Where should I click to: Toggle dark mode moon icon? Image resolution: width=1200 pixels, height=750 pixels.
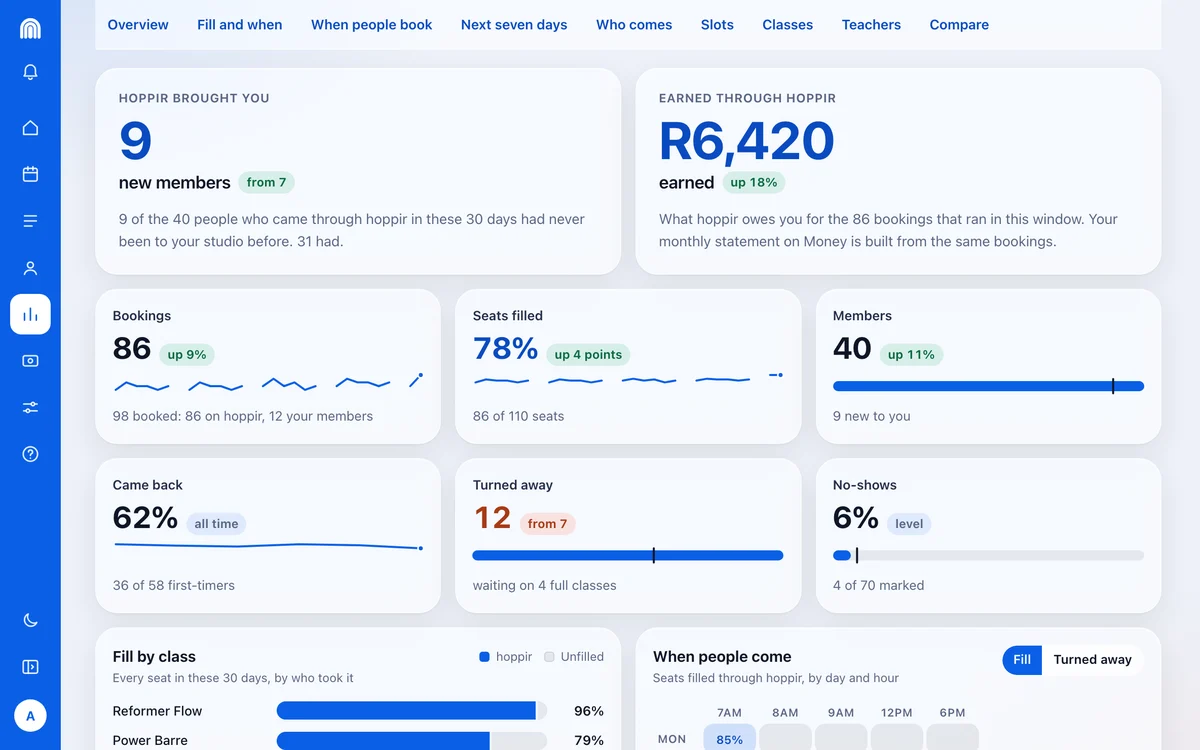30,620
